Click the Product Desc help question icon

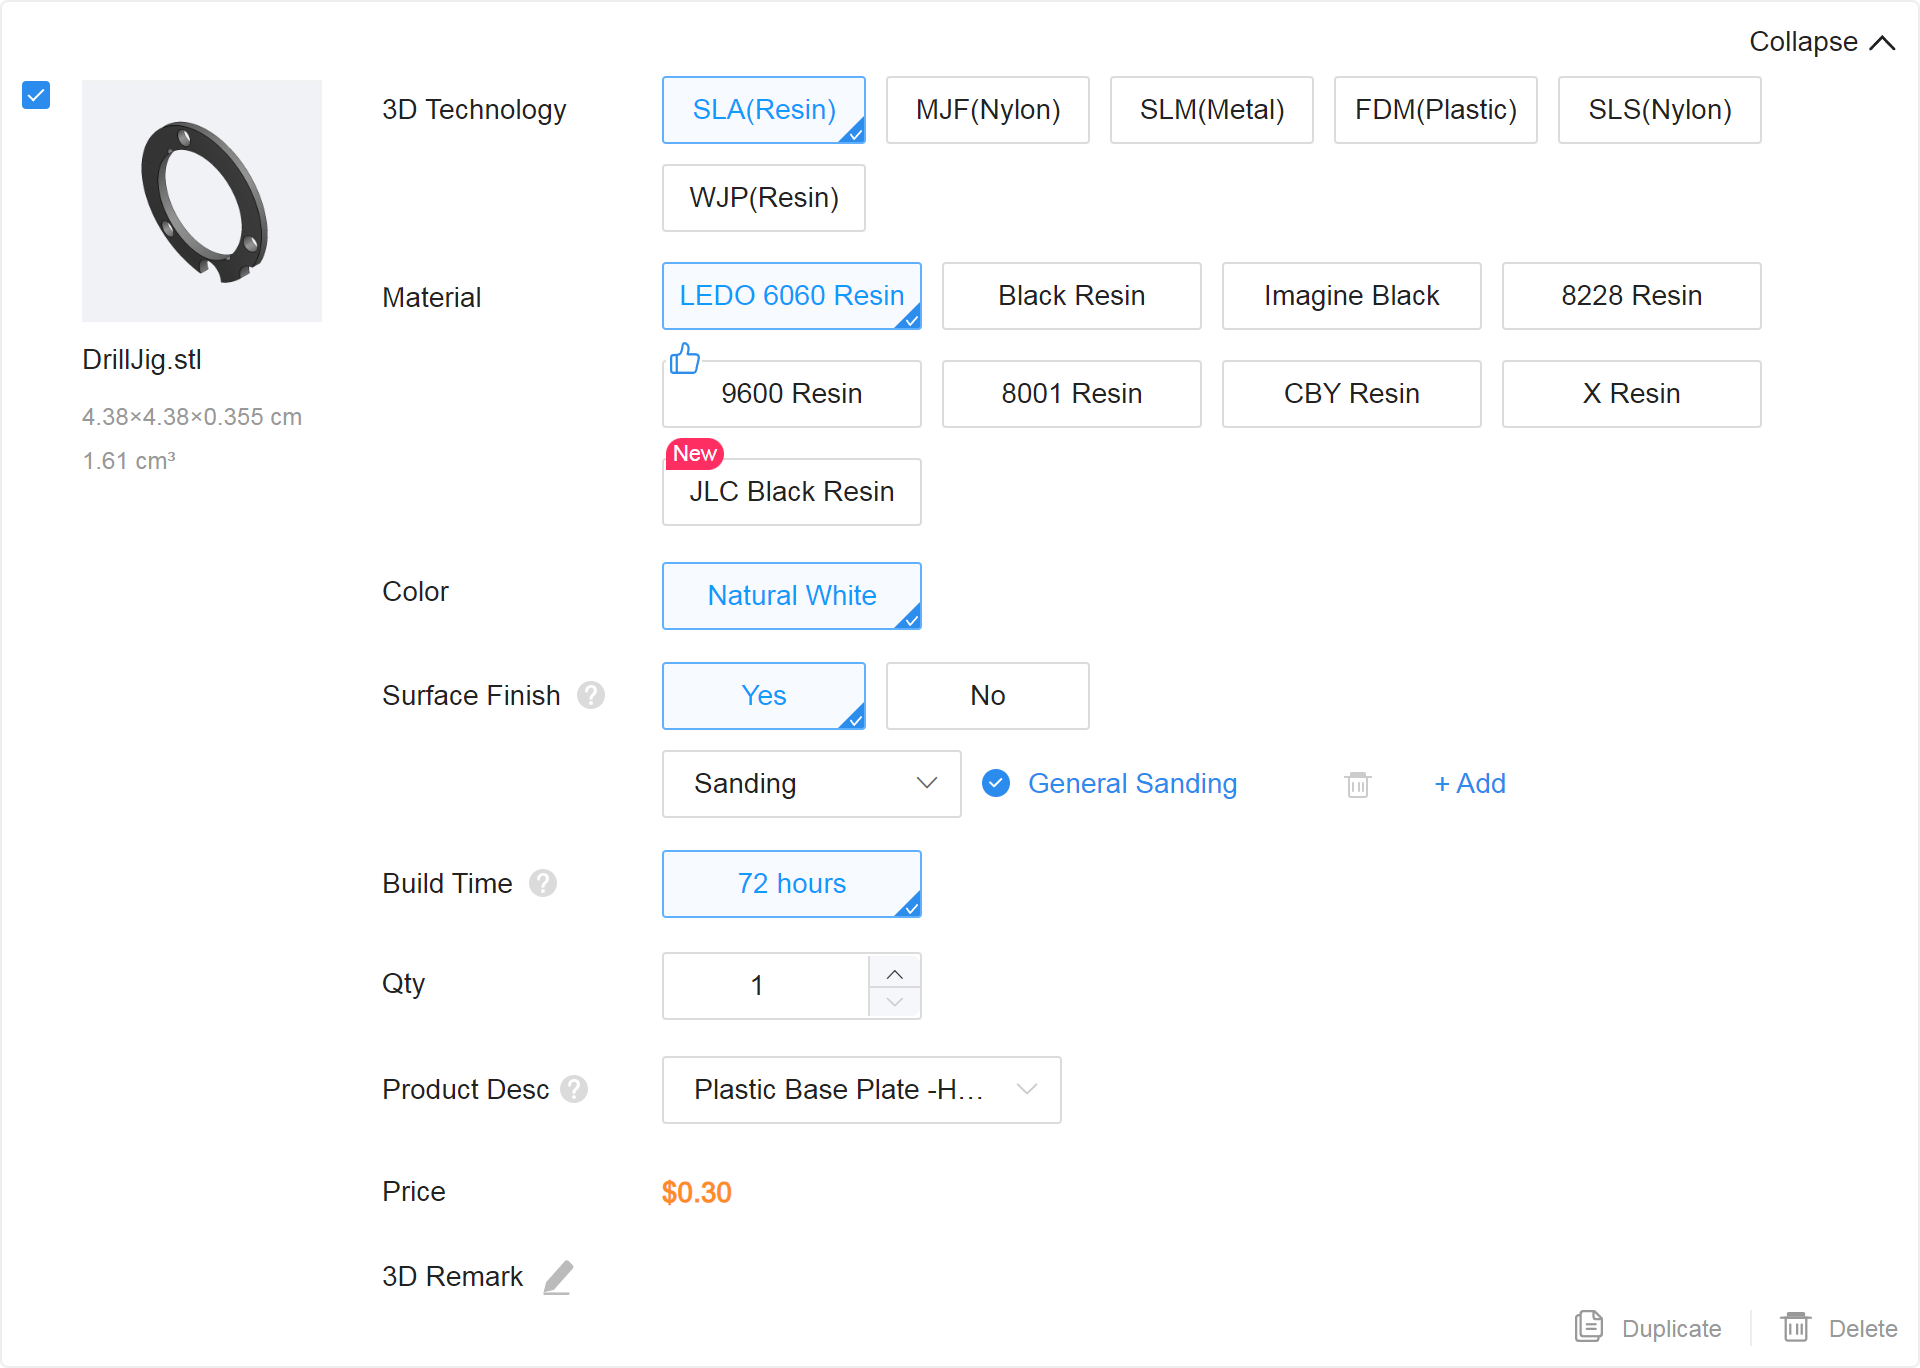click(x=574, y=1089)
